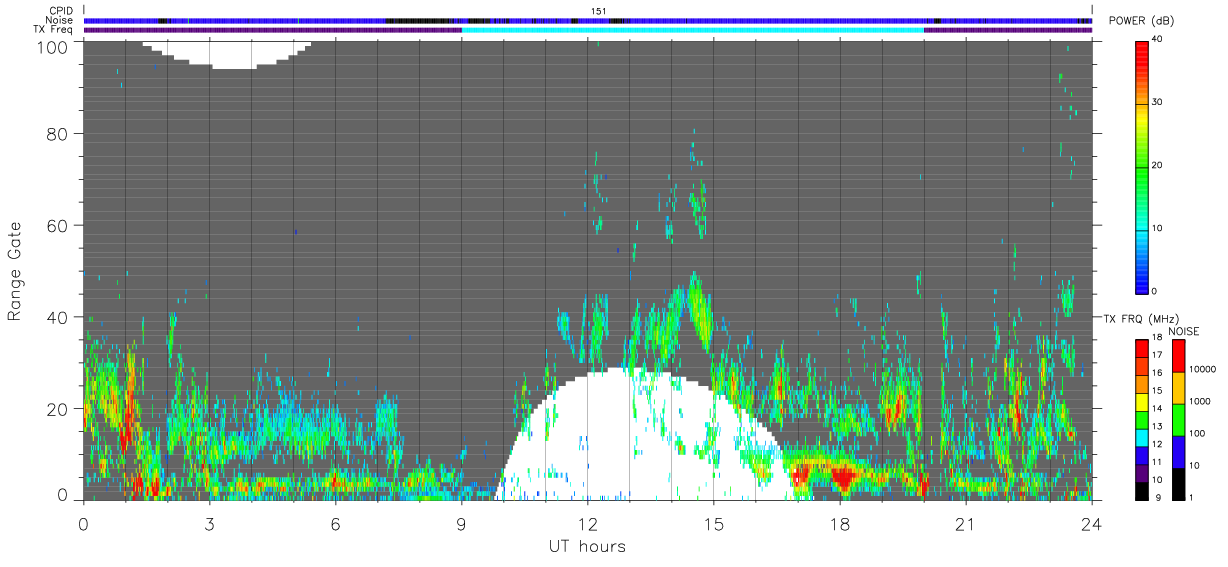Screen dimensions: 1228x567
Task: Click the Range Gate axis title
Action: pos(15,272)
